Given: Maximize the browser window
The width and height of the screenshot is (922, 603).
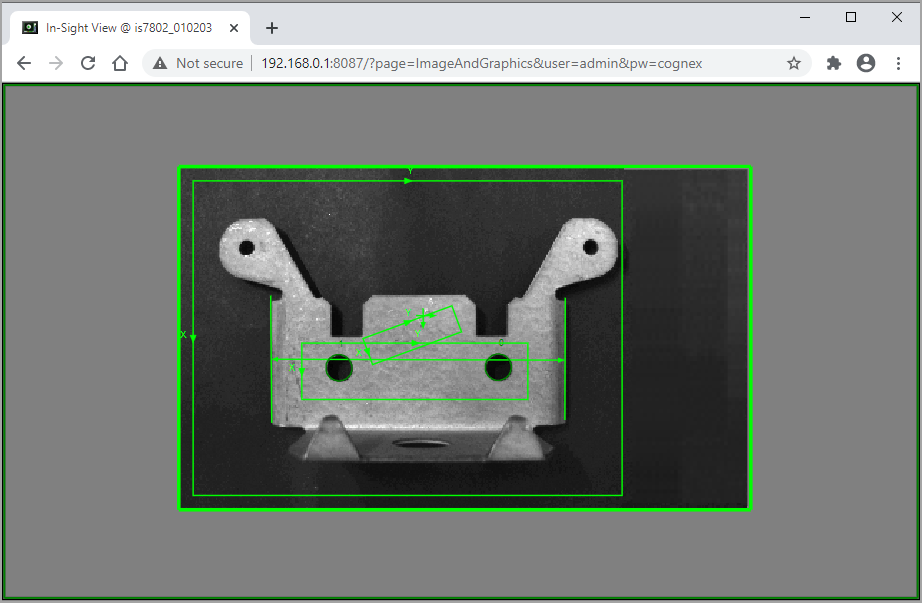Looking at the screenshot, I should click(x=851, y=17).
